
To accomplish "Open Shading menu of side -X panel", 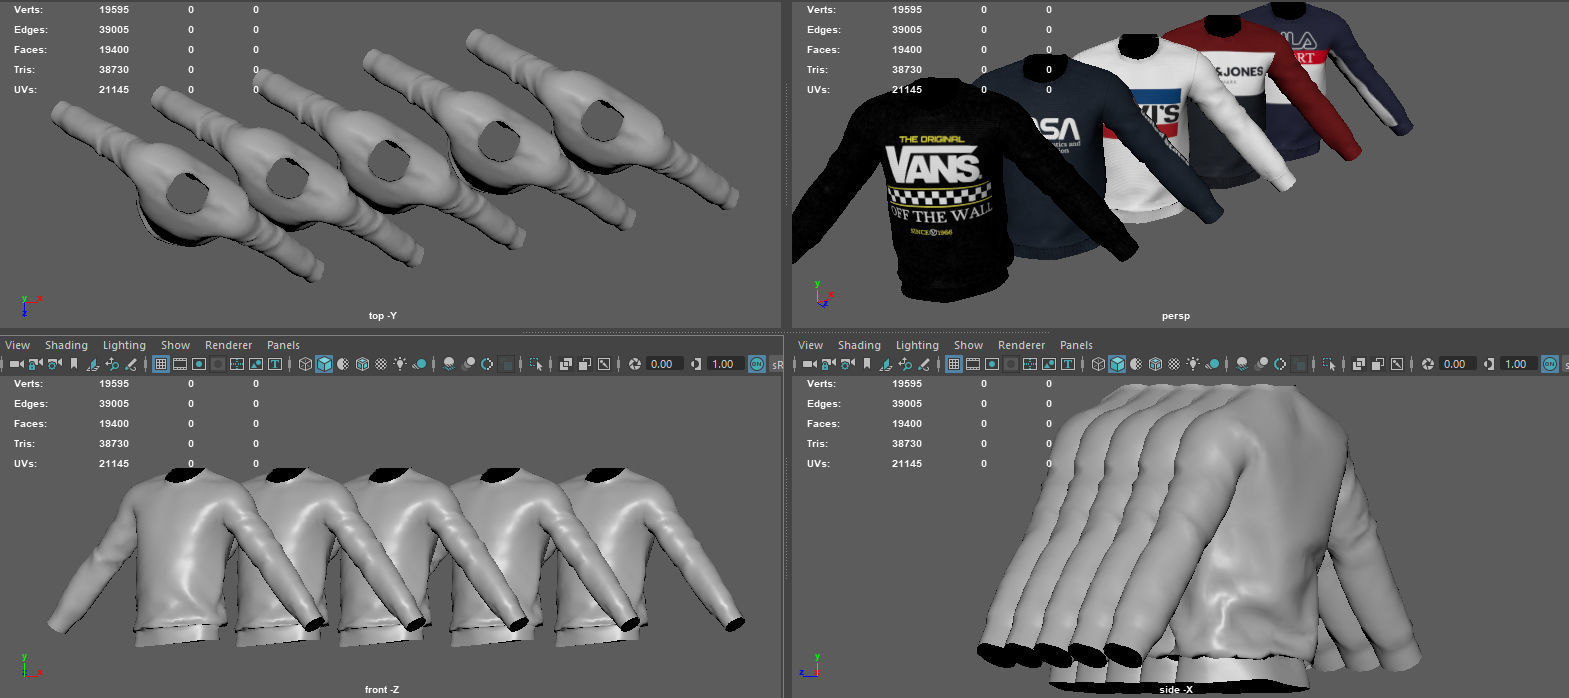I will 859,345.
